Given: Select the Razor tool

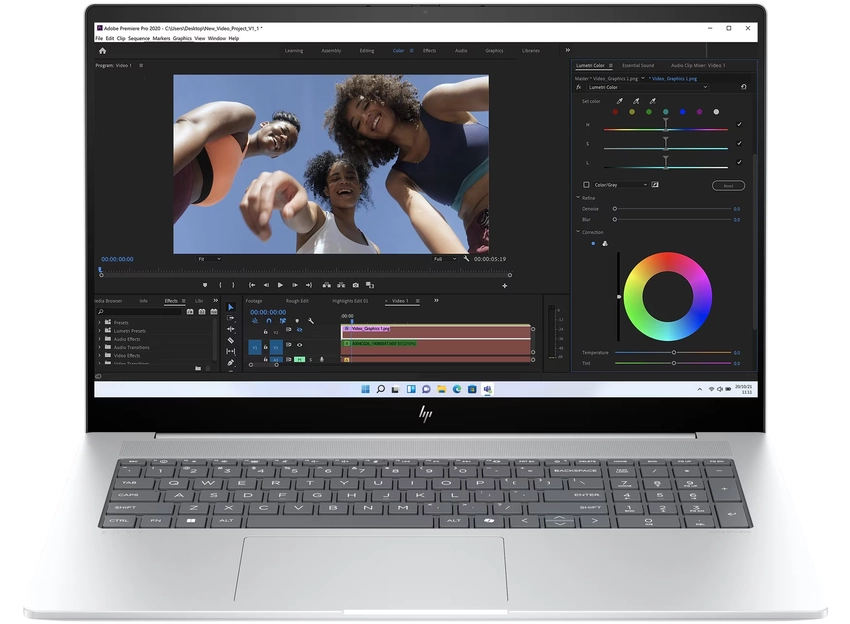Looking at the screenshot, I should (x=231, y=339).
